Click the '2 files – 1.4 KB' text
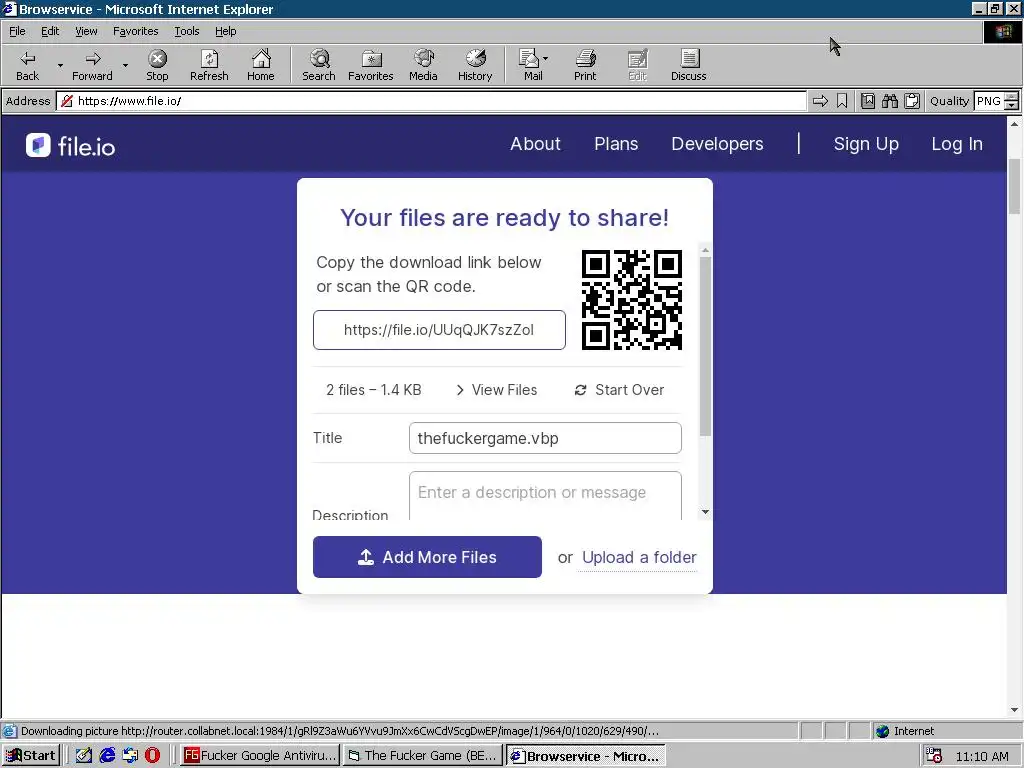Viewport: 1024px width, 768px height. click(x=374, y=390)
